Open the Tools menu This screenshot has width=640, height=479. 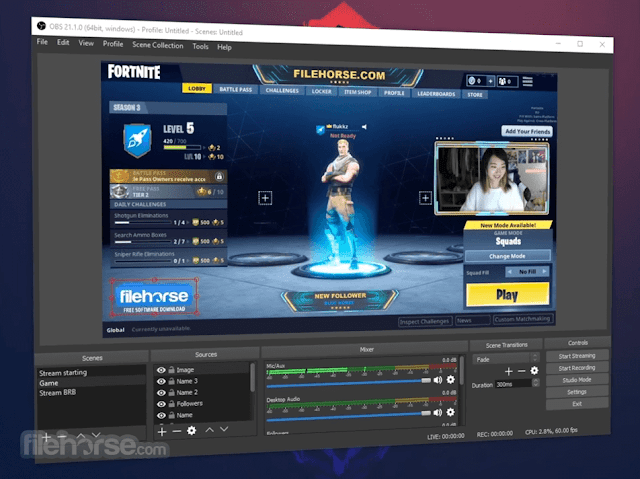coord(200,47)
